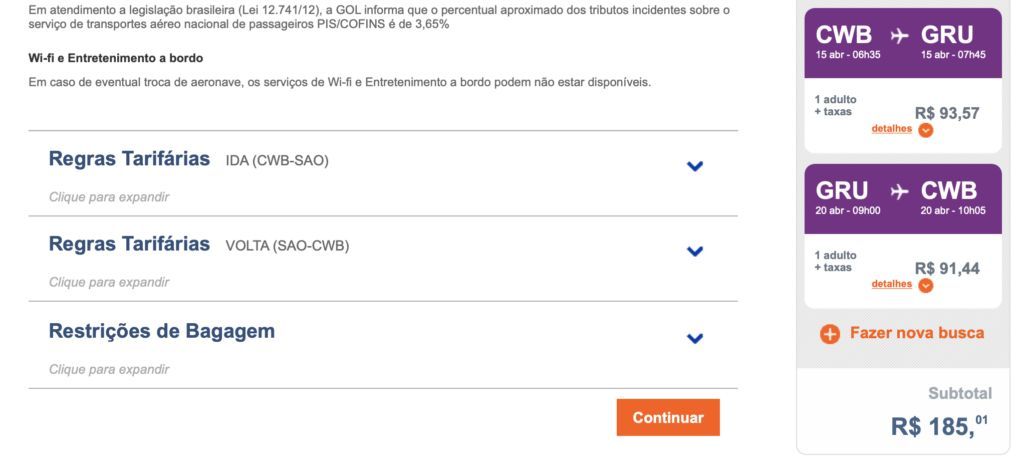The image size is (1024, 464).
Task: Select the 20 abr GRU–CWB purple flight header
Action: coord(902,196)
